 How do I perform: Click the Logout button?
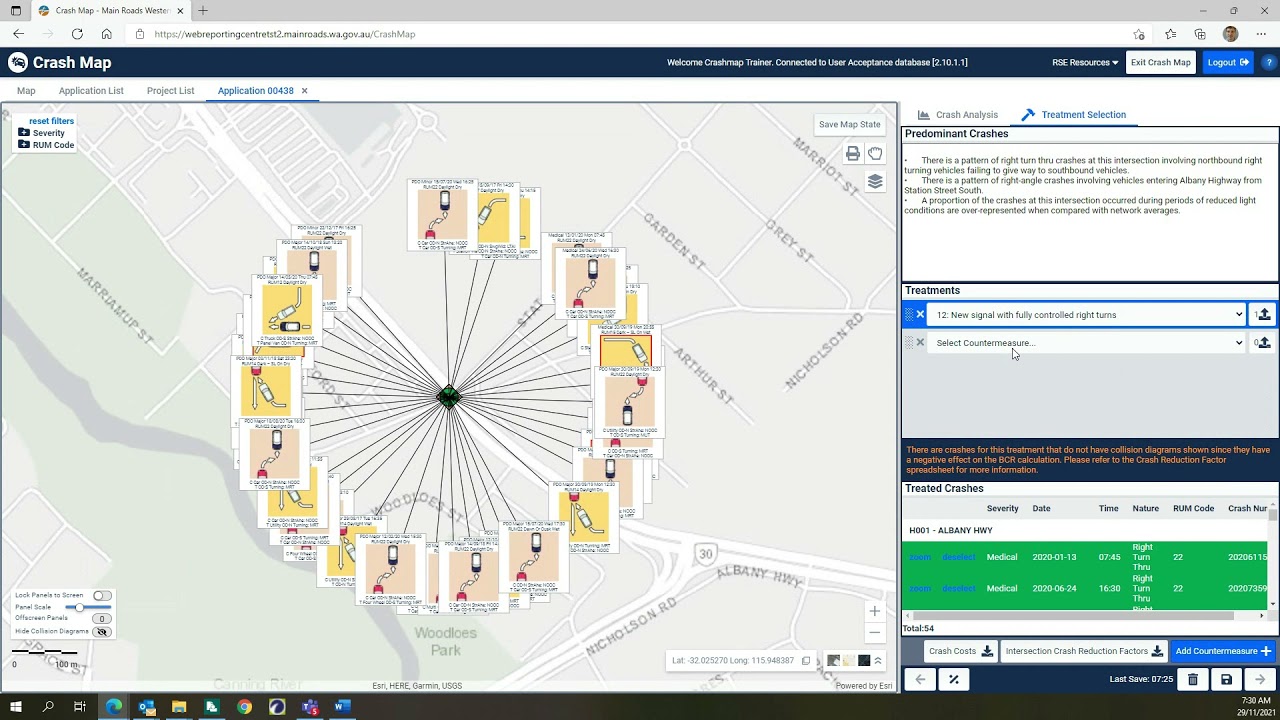[x=1228, y=62]
